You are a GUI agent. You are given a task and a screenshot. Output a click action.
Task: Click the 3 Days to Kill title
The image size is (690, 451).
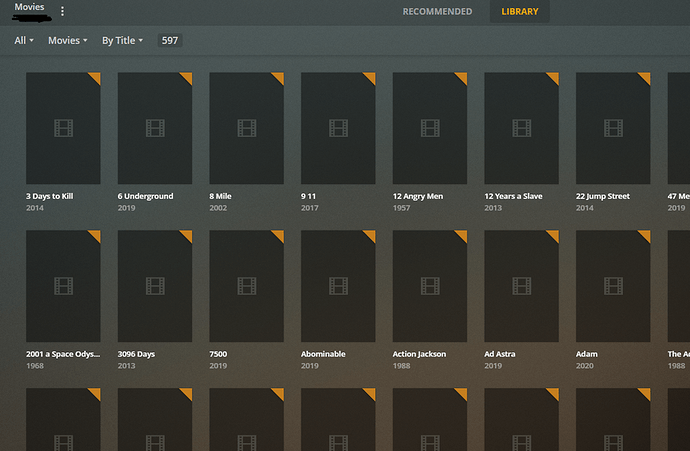click(50, 196)
